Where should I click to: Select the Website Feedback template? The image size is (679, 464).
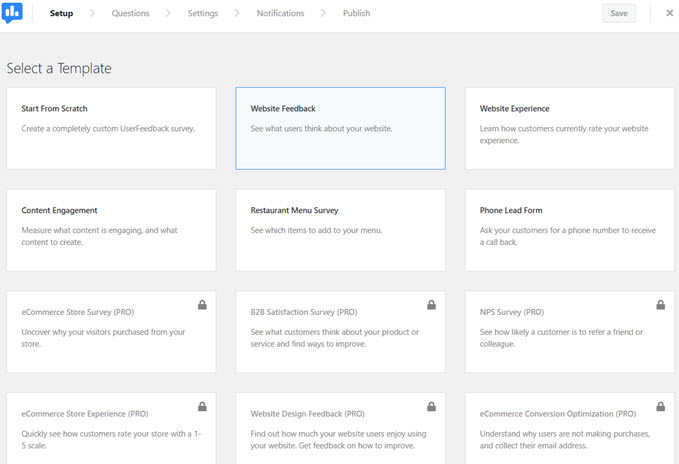click(x=340, y=128)
